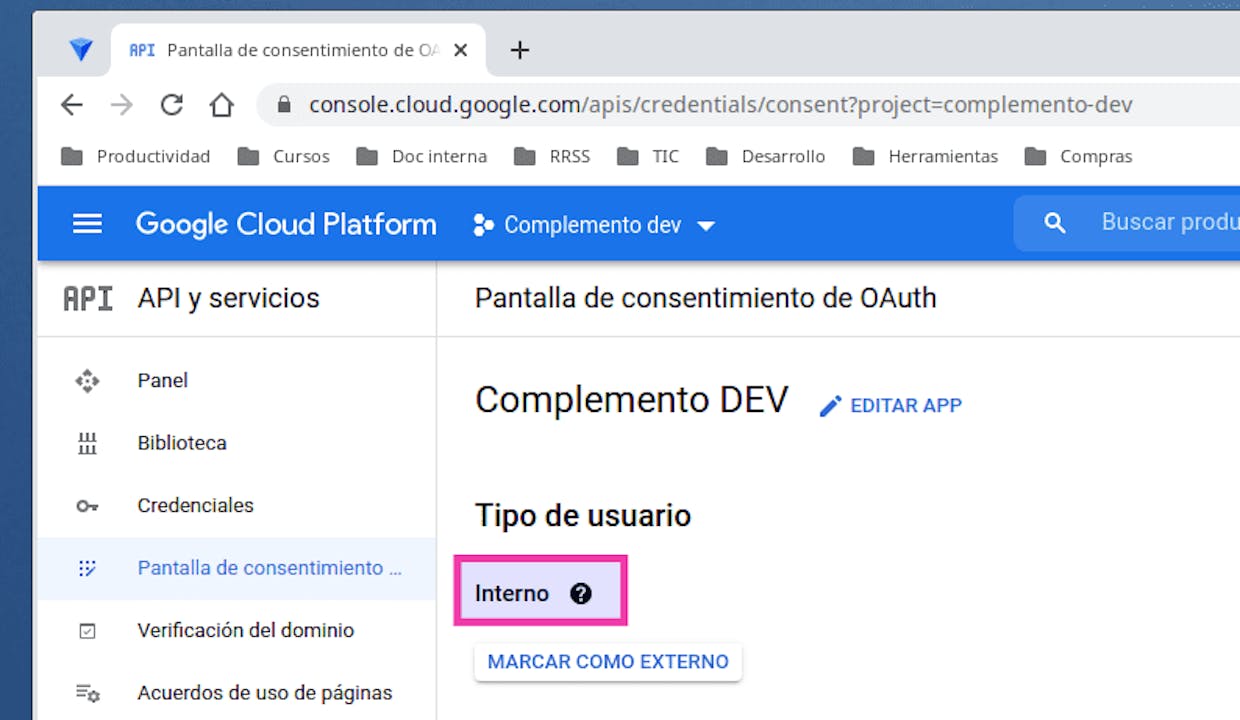The width and height of the screenshot is (1240, 720).
Task: Open the Doc interna bookmarks folder
Action: [x=422, y=156]
